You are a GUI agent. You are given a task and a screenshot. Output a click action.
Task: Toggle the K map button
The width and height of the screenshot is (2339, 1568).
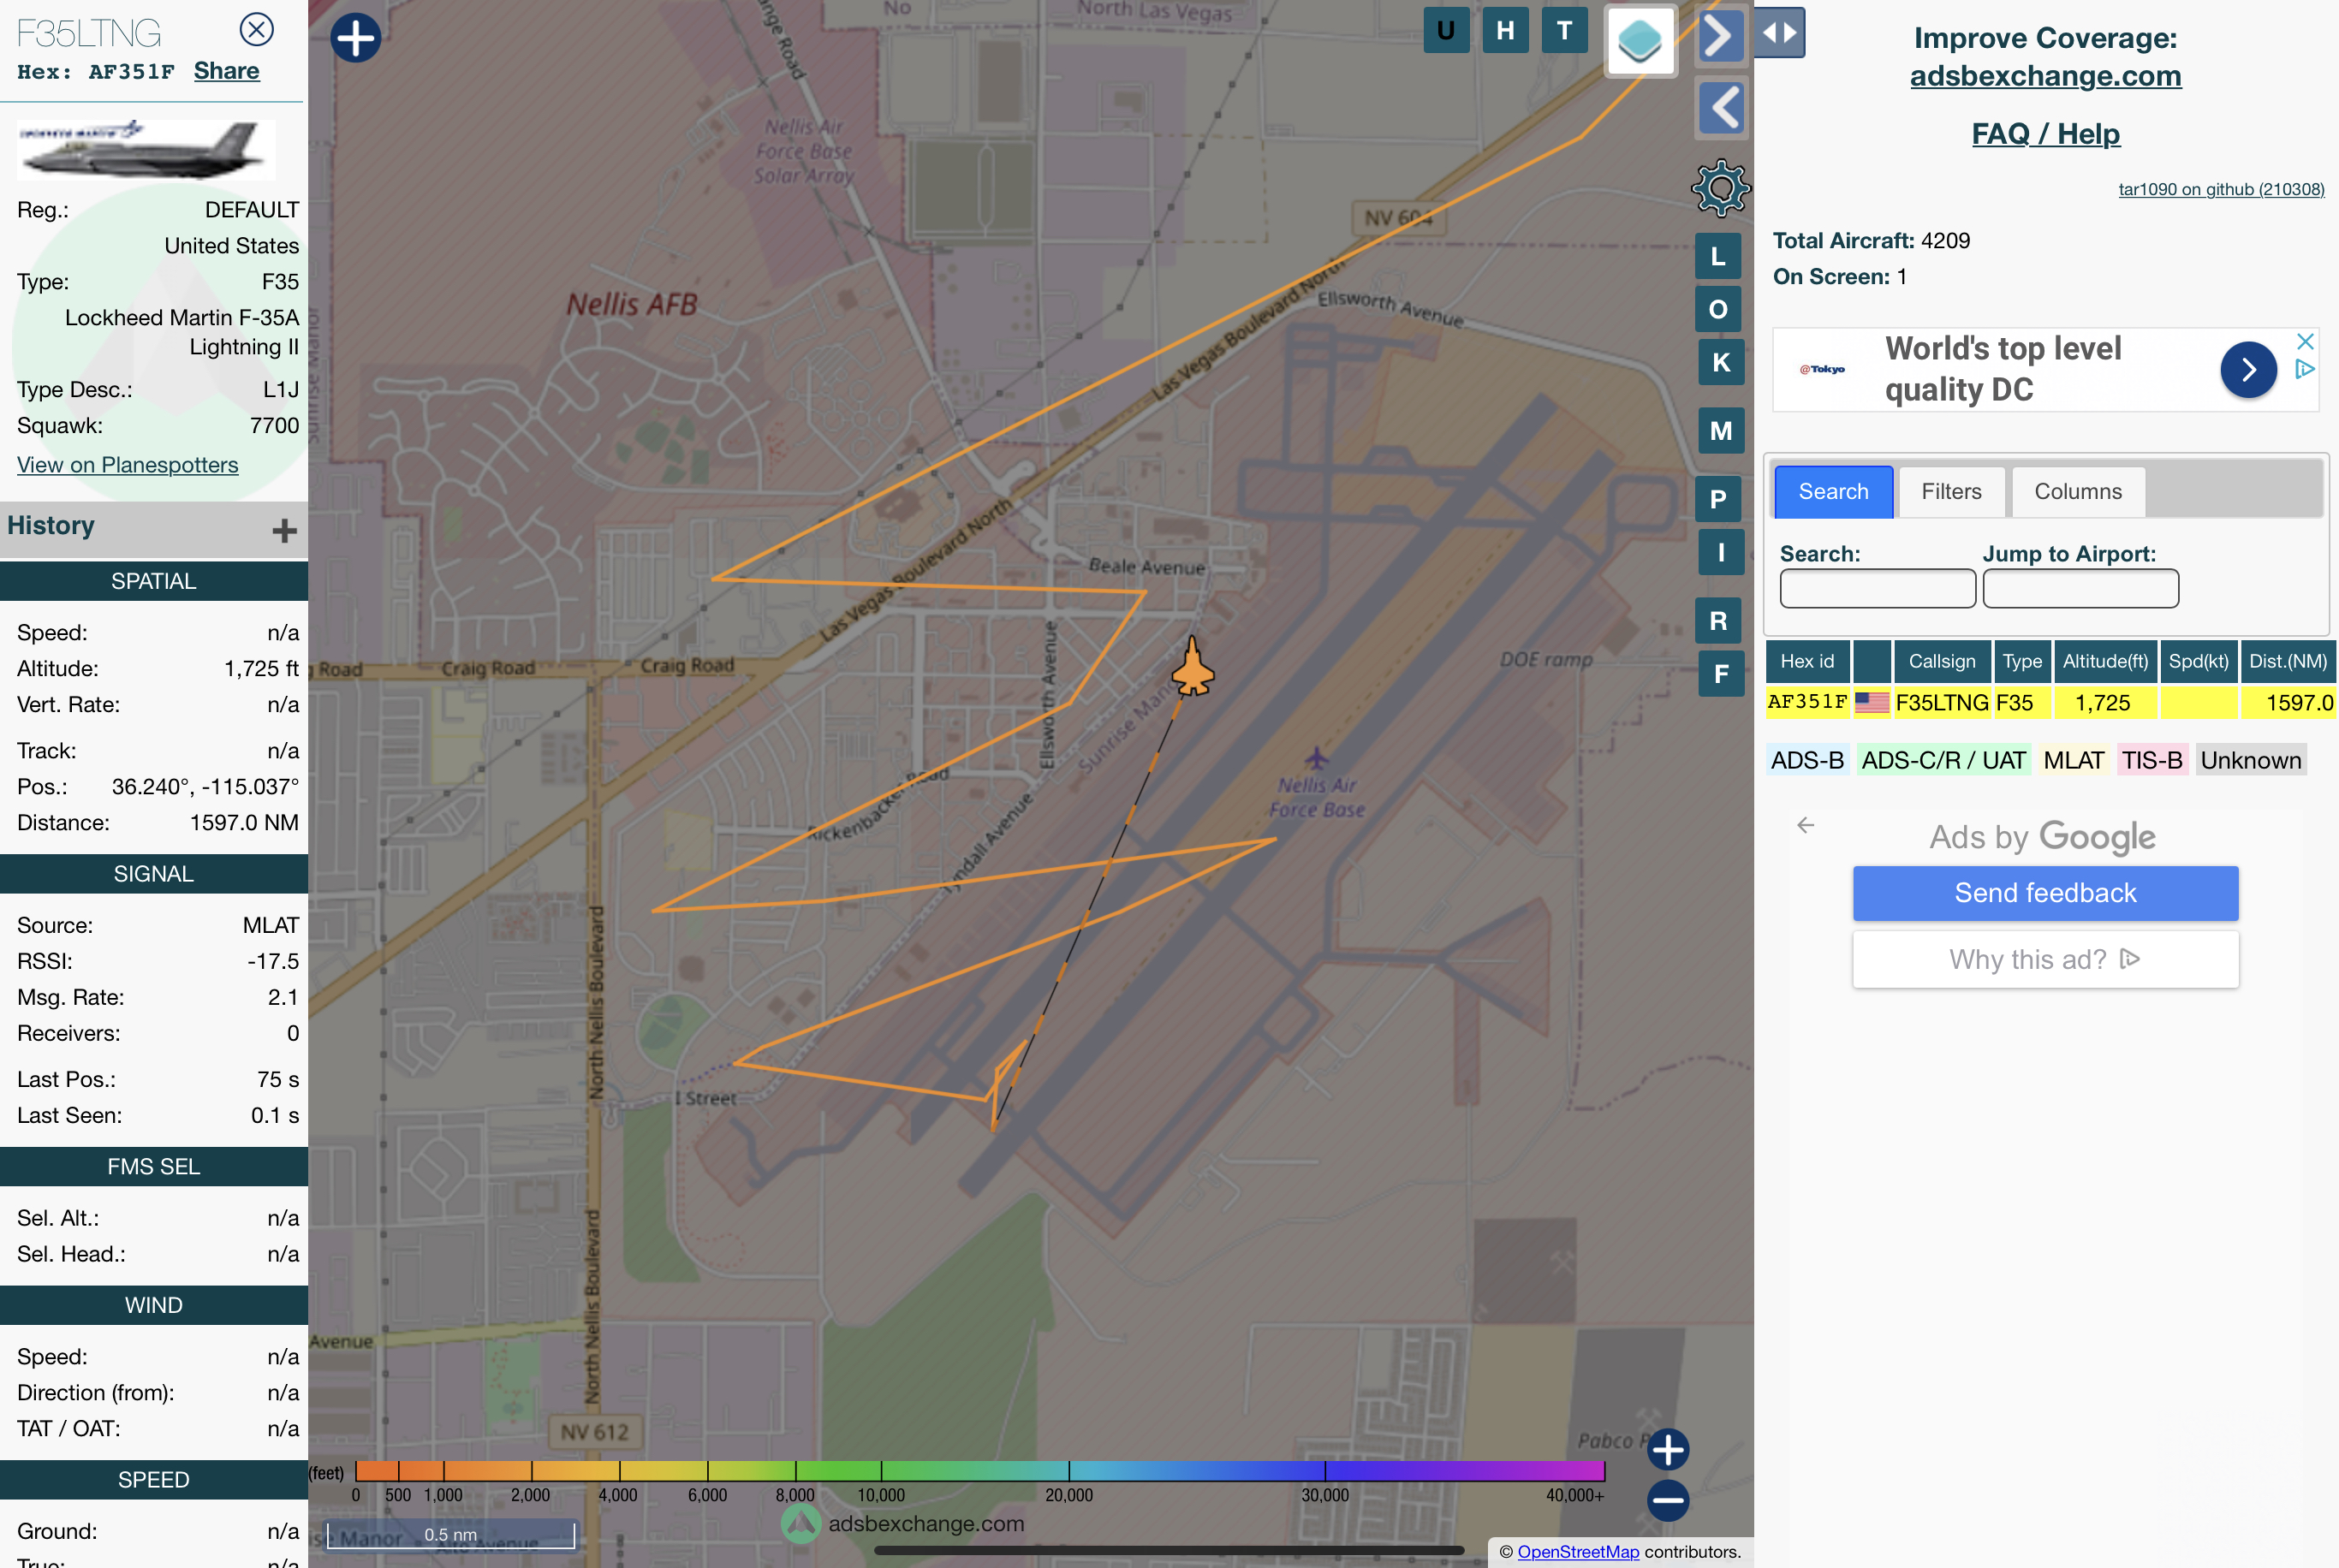1721,363
